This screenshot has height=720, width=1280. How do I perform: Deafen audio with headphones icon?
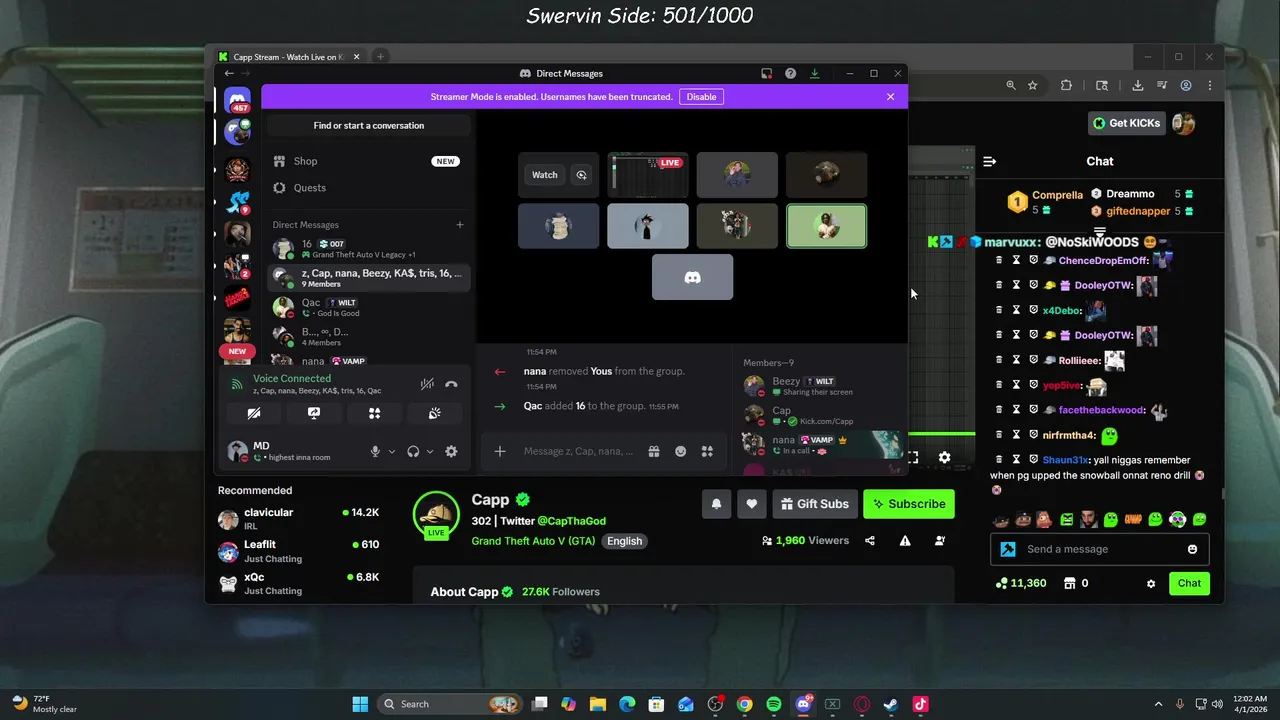click(413, 451)
